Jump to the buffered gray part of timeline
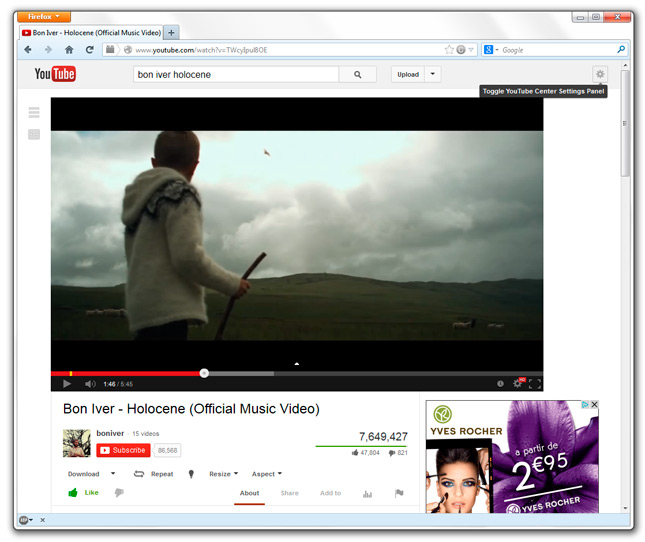Screen dimensions: 645x542 point(241,373)
